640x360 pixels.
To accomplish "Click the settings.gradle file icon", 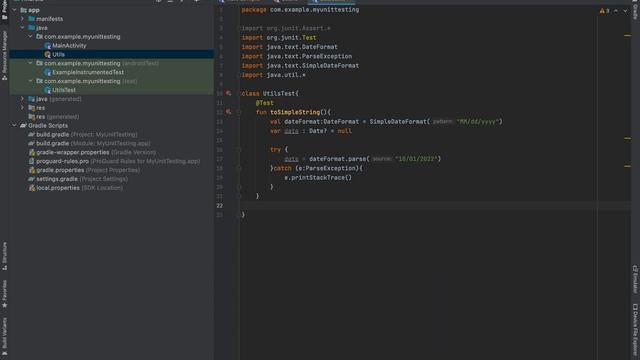I will (x=31, y=179).
